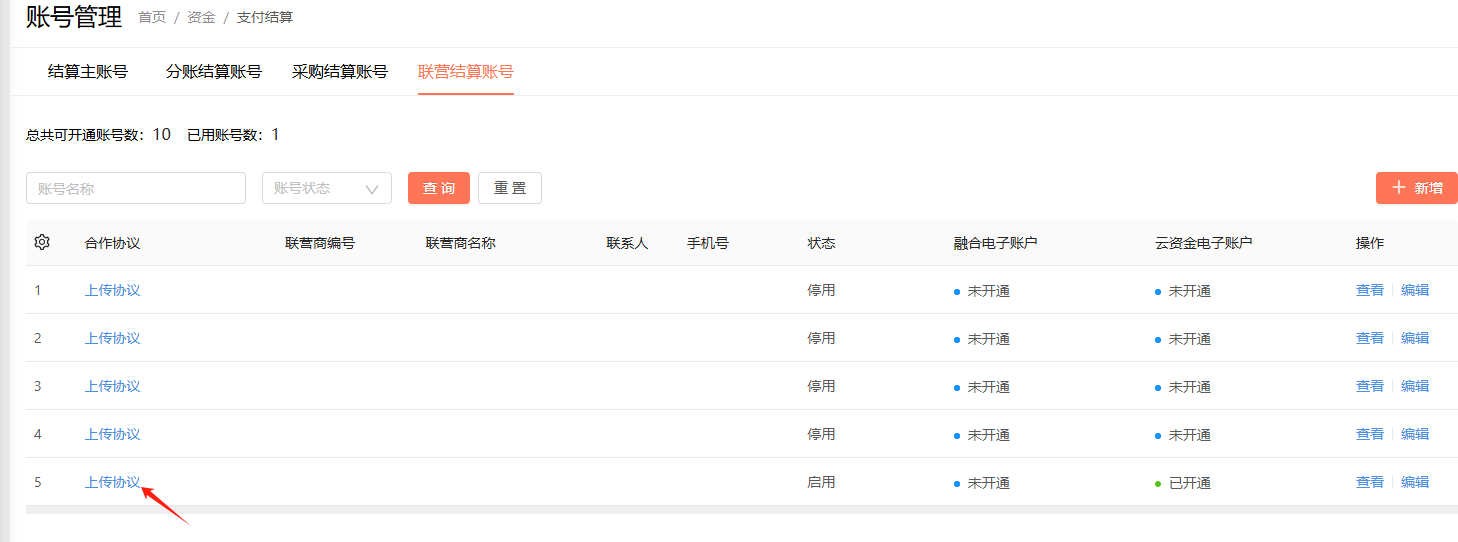
Task: Switch to 分账结算账号 tab
Action: (214, 72)
